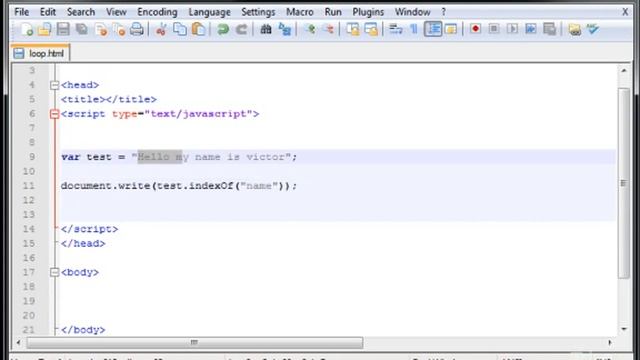This screenshot has height=360, width=640.
Task: Click the '<title></title>' line
Action: pos(109,99)
